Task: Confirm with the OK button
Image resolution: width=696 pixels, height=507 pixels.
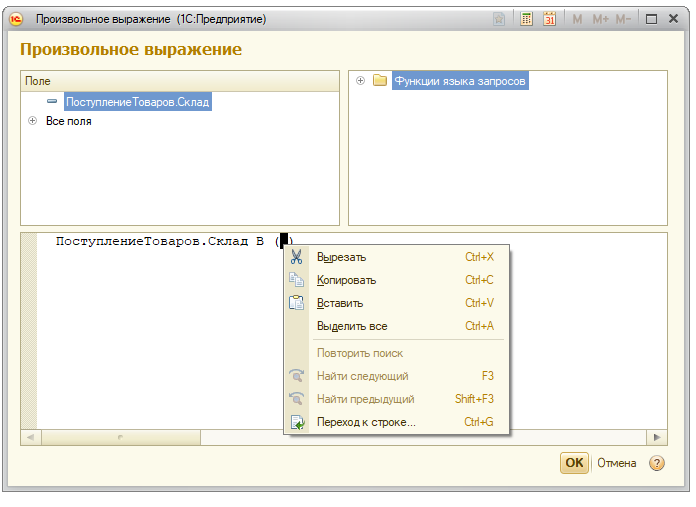Action: [x=574, y=463]
